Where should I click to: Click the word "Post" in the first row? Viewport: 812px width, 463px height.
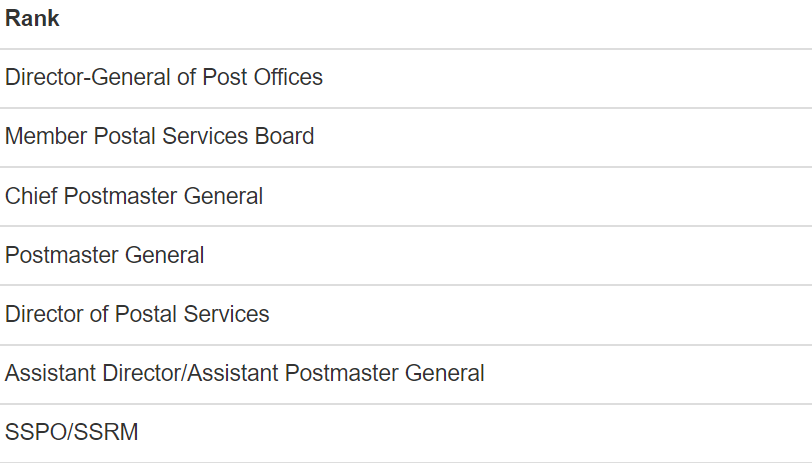[x=224, y=77]
